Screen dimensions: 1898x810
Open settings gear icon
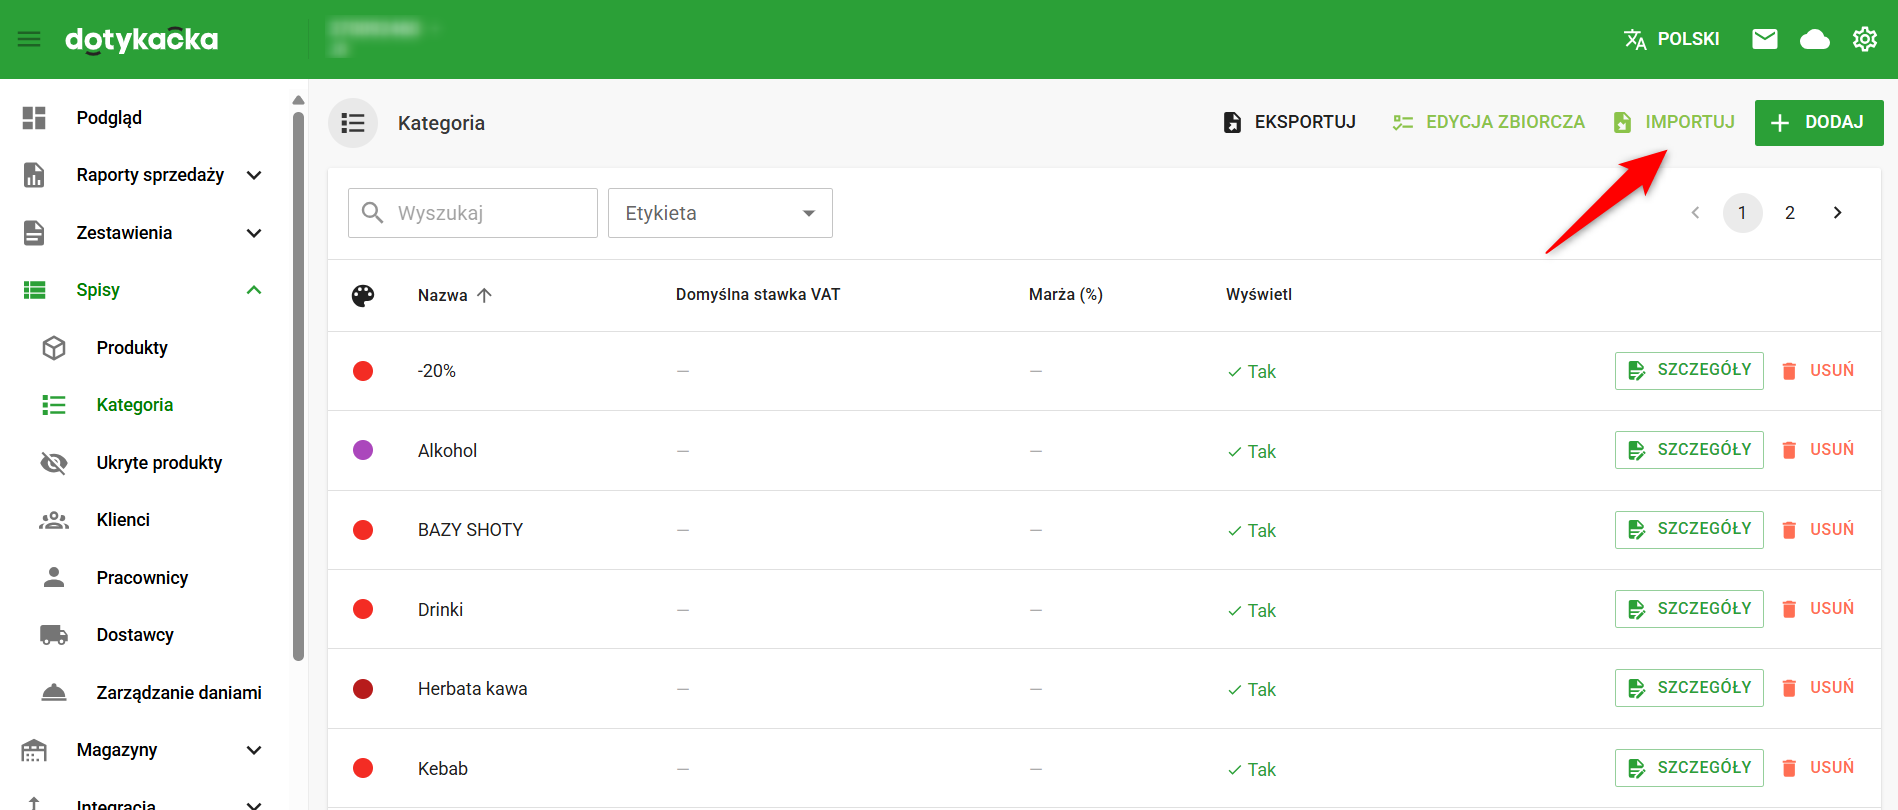[1864, 39]
